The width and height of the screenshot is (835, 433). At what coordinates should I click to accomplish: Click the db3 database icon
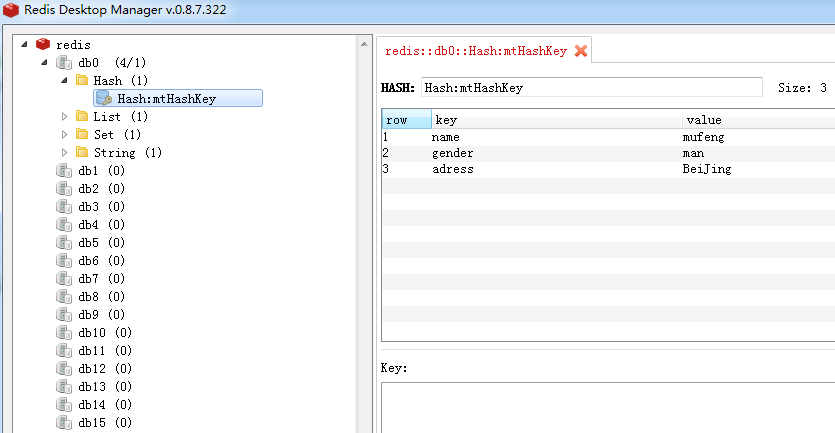coord(64,207)
